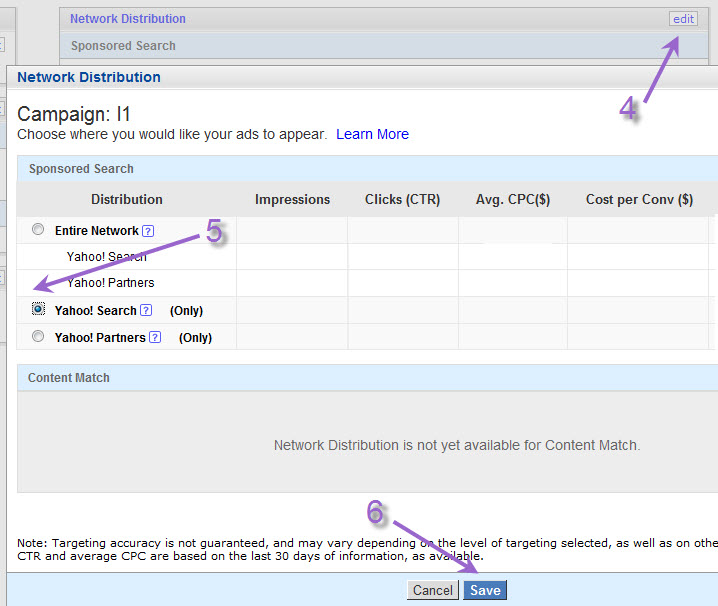Select the Yahoo! Partners (Only) radio button
Screen dimensions: 718x606
(38, 336)
